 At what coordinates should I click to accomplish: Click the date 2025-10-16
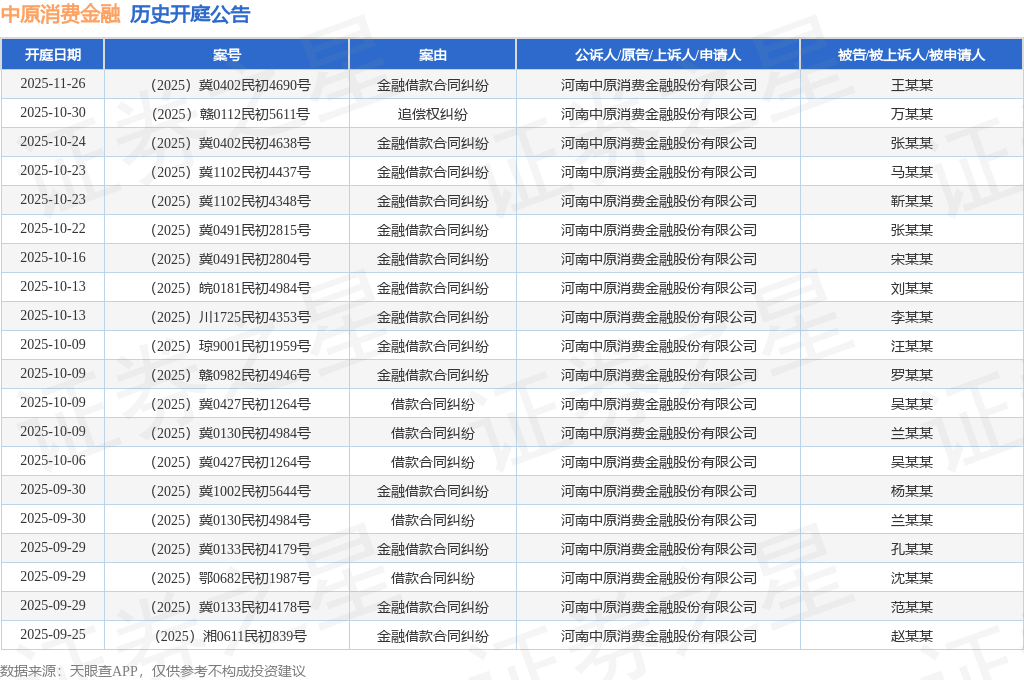53,257
